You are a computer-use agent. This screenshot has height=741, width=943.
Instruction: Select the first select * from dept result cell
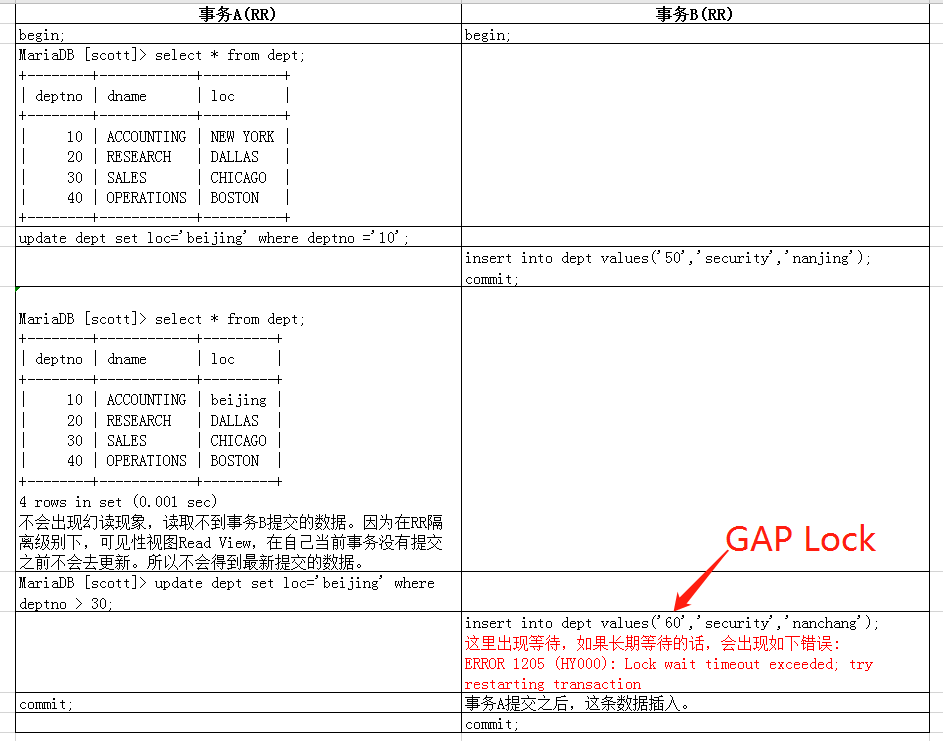(238, 135)
